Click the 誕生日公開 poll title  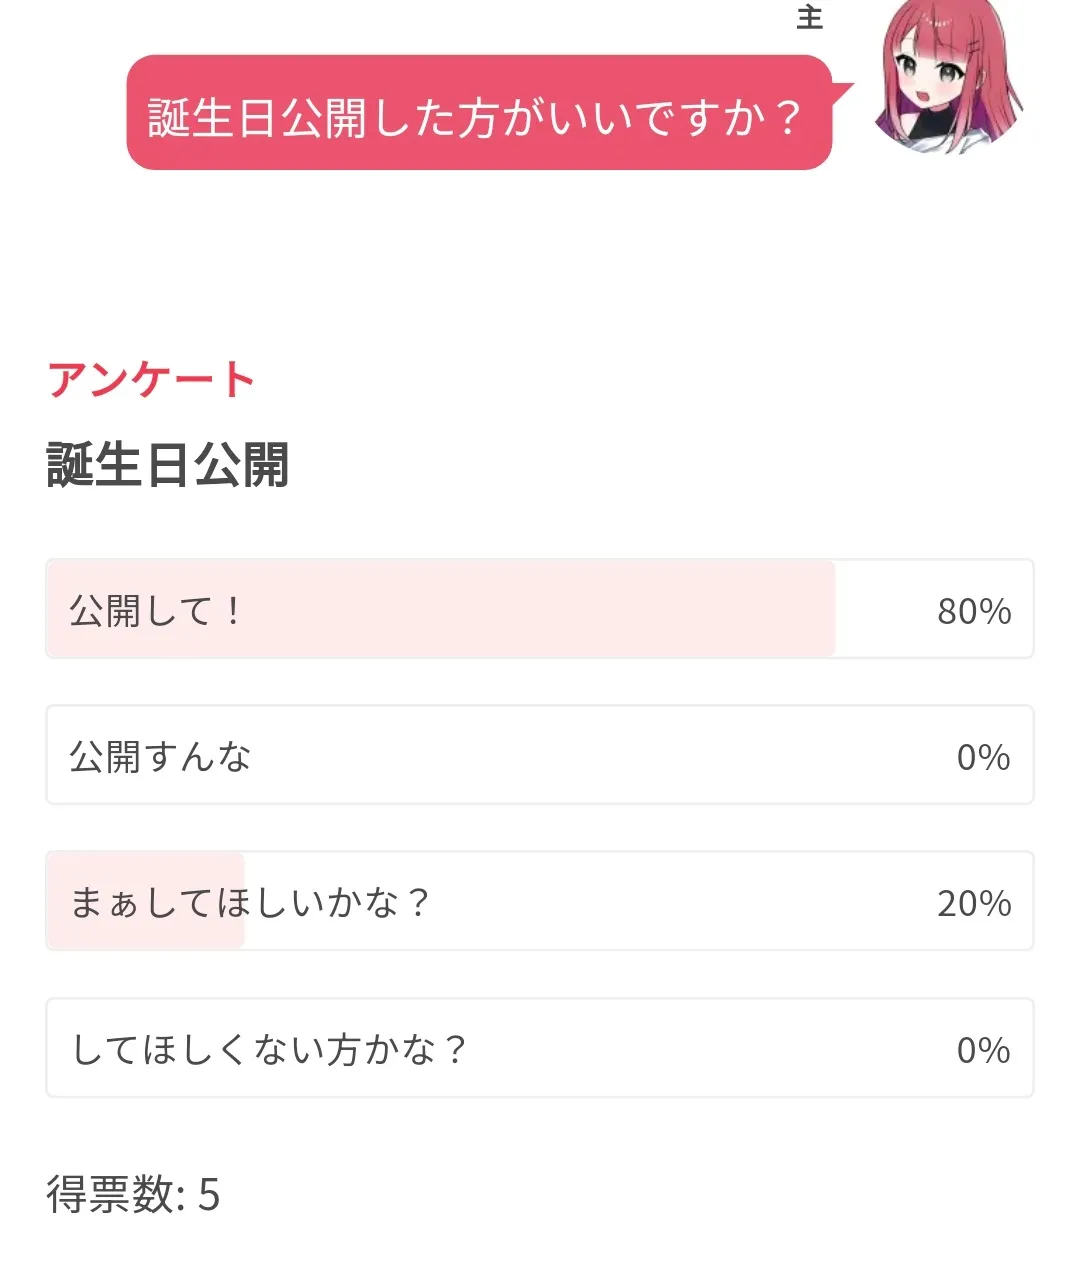(x=168, y=466)
